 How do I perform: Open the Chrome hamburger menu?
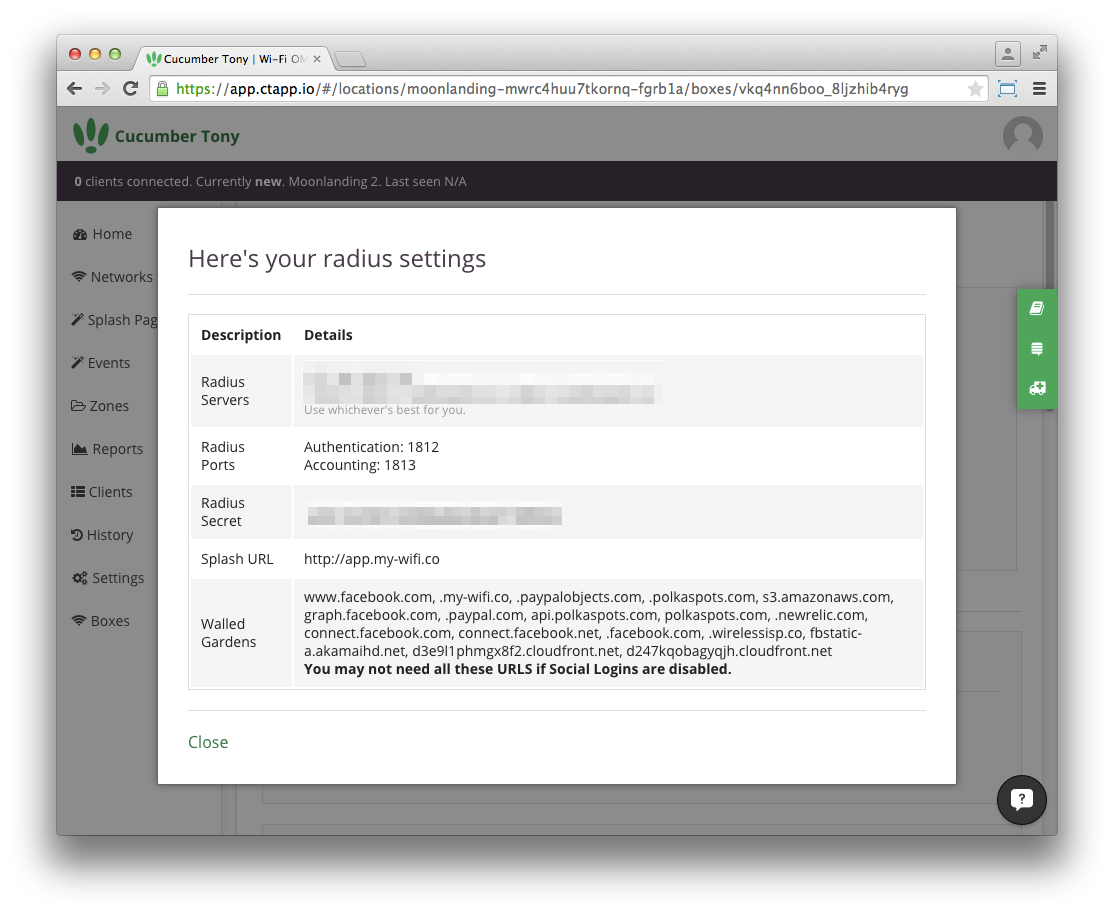coord(1039,89)
